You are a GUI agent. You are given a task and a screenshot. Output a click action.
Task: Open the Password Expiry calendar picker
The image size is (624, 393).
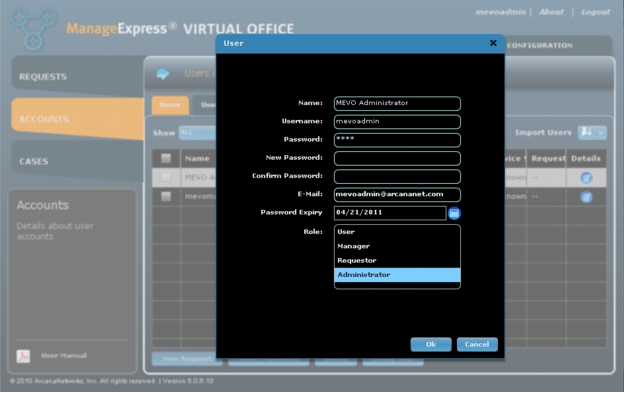(454, 213)
